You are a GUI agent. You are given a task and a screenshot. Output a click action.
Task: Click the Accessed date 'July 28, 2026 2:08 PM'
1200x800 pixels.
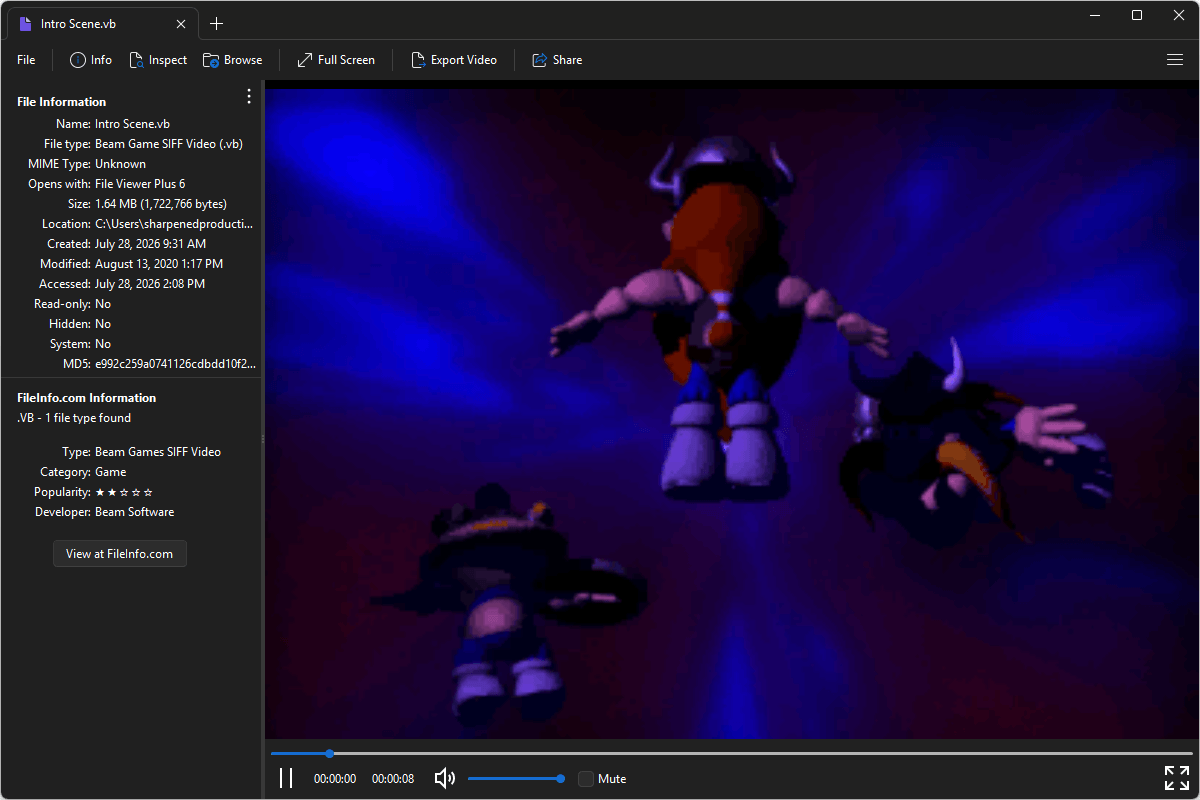pos(150,284)
